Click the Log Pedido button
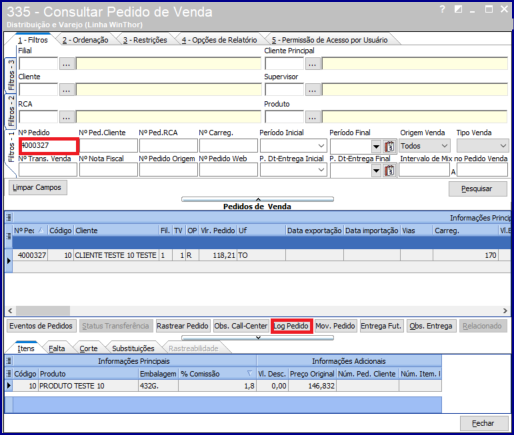The width and height of the screenshot is (514, 435). coord(291,326)
